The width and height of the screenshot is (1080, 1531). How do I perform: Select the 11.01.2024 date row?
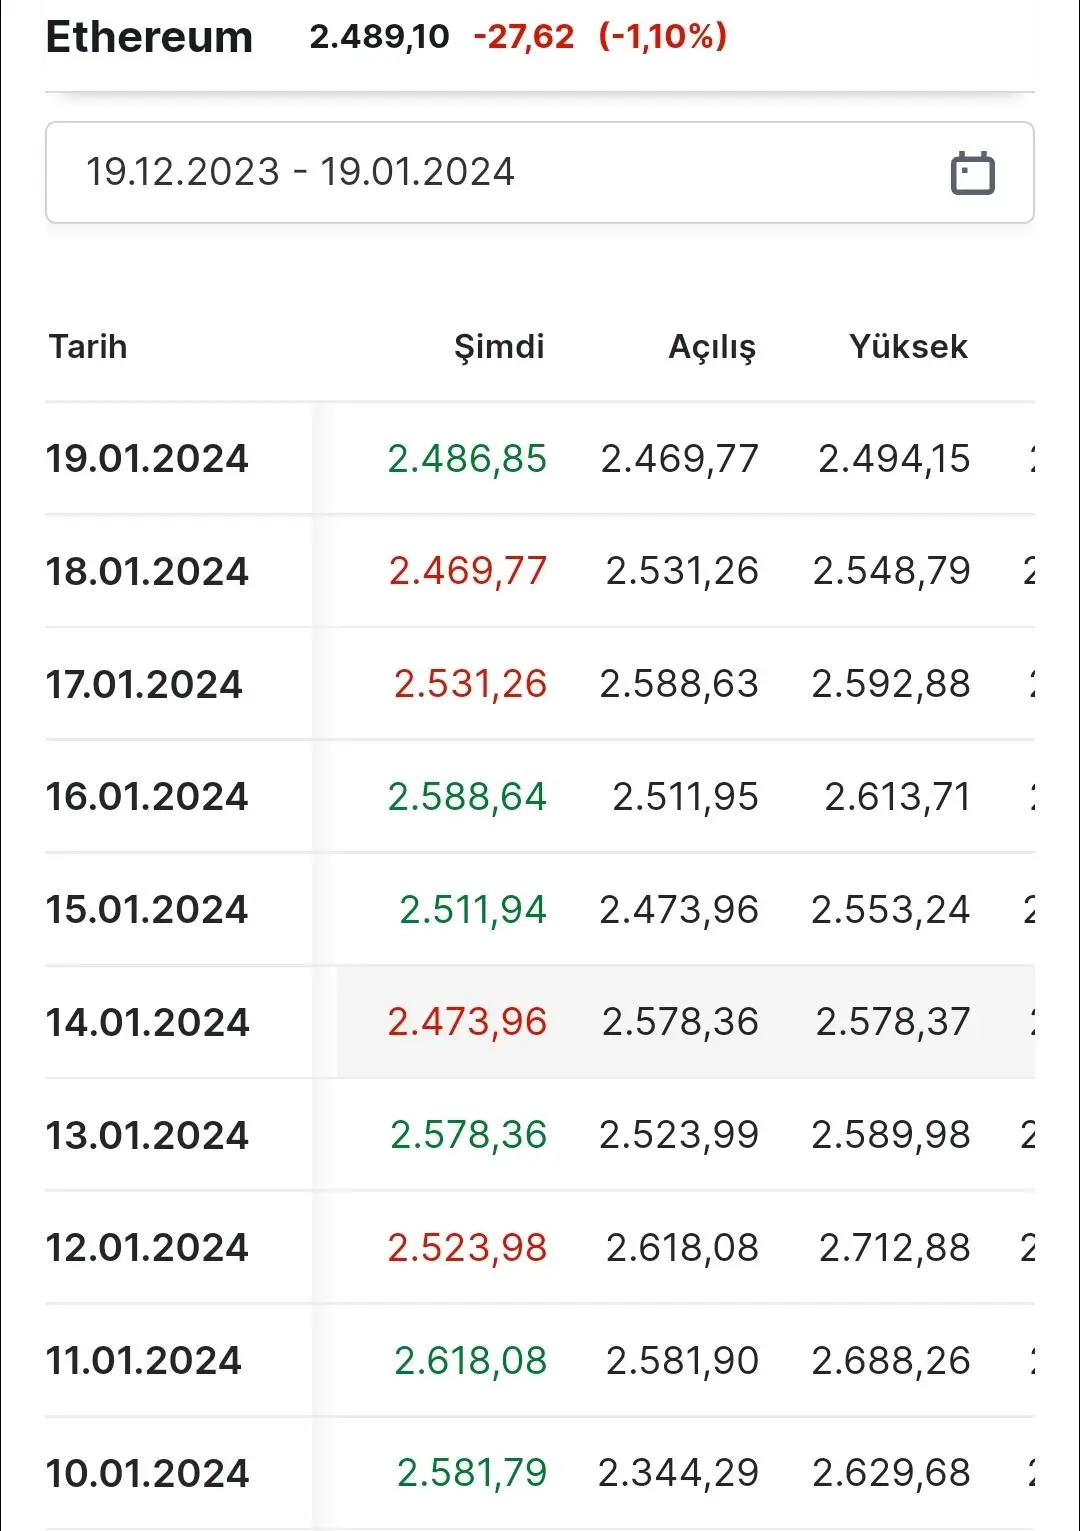click(144, 1361)
